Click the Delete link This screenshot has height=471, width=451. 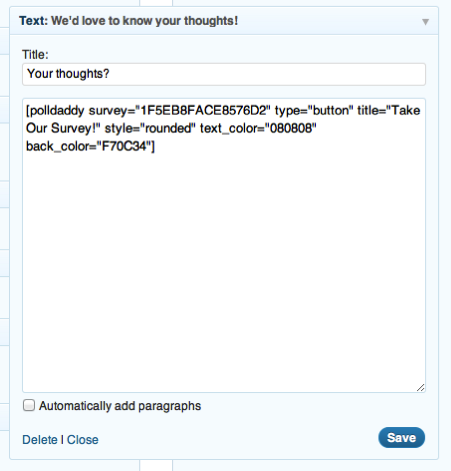click(40, 440)
